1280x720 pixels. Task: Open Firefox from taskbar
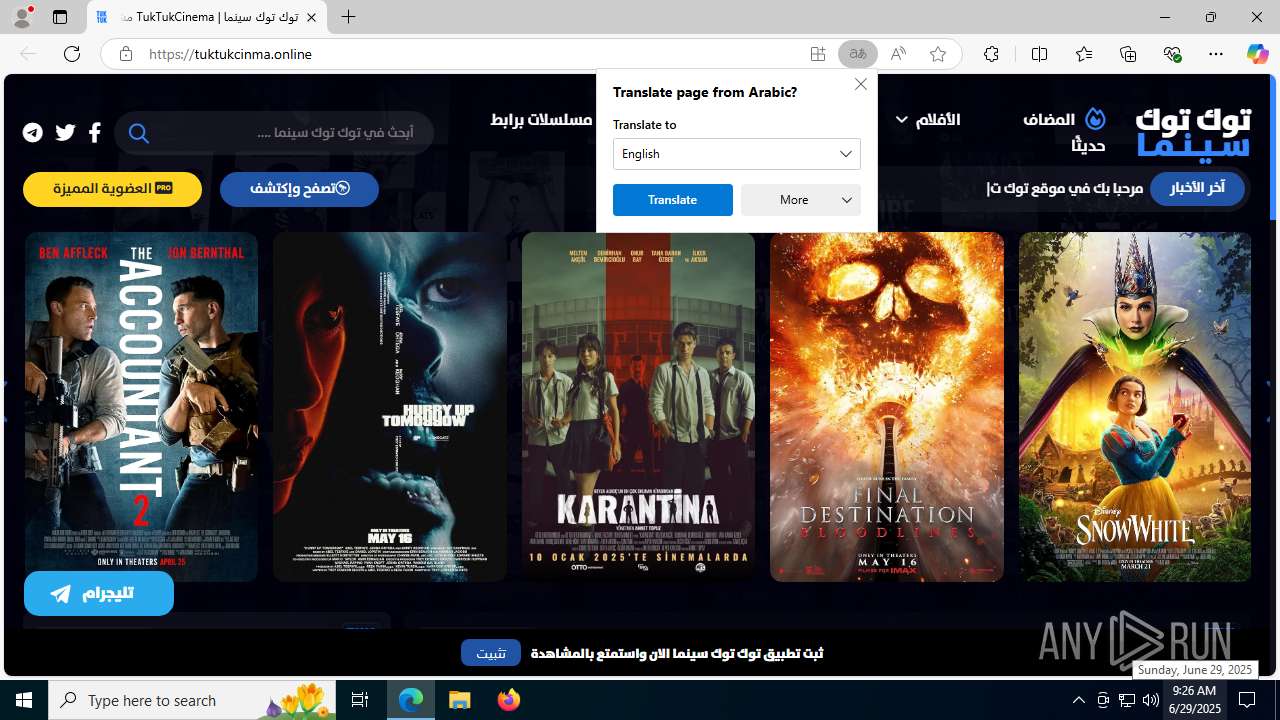pos(509,700)
